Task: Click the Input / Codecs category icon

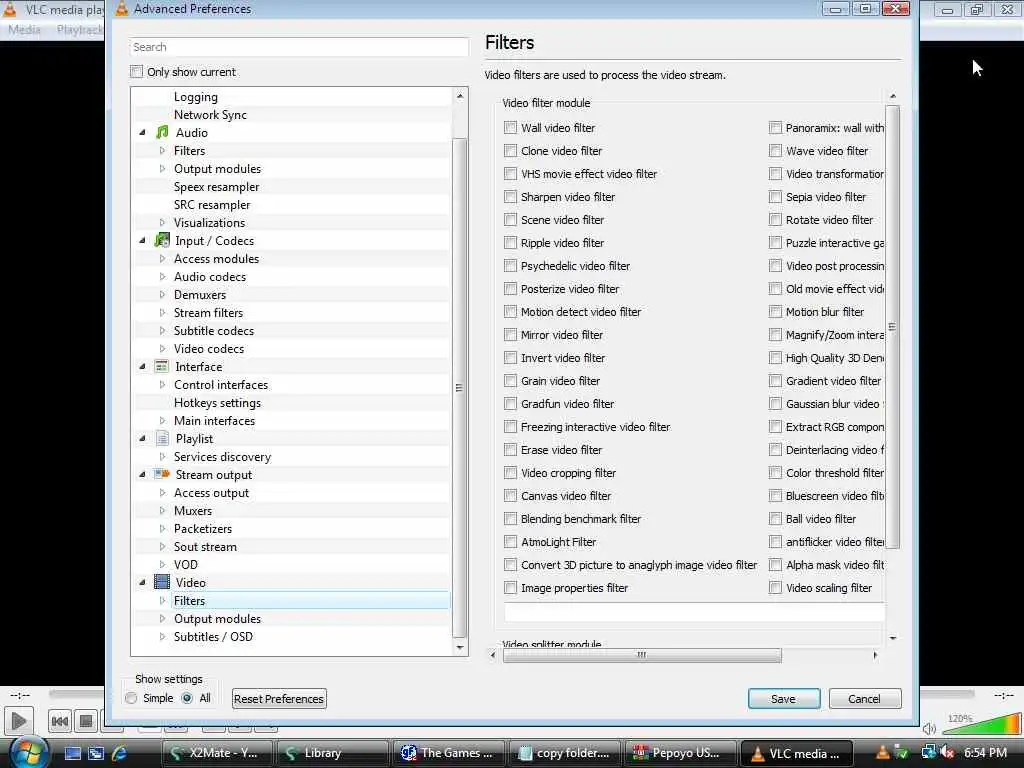Action: click(x=162, y=240)
